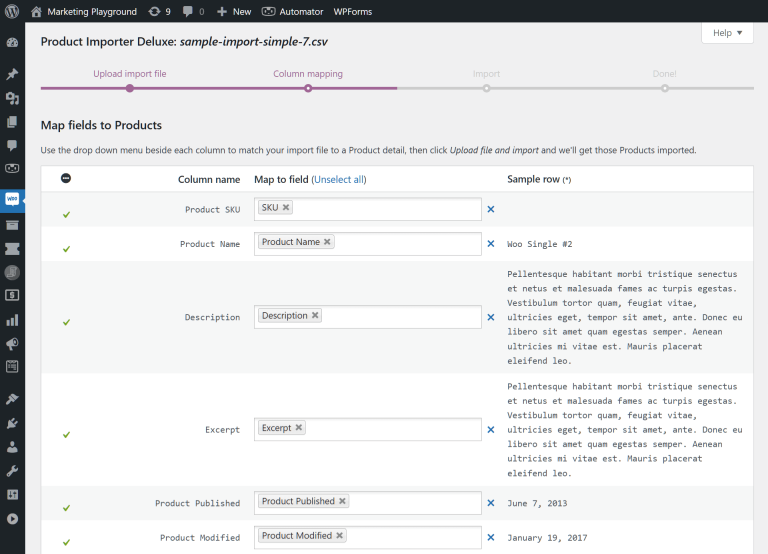Open Users in the sidebar

12,447
